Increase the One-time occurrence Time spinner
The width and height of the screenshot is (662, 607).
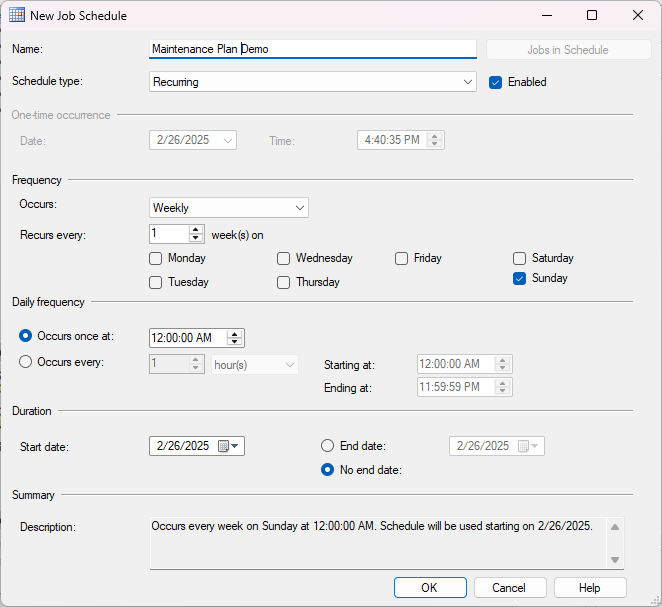tap(434, 136)
